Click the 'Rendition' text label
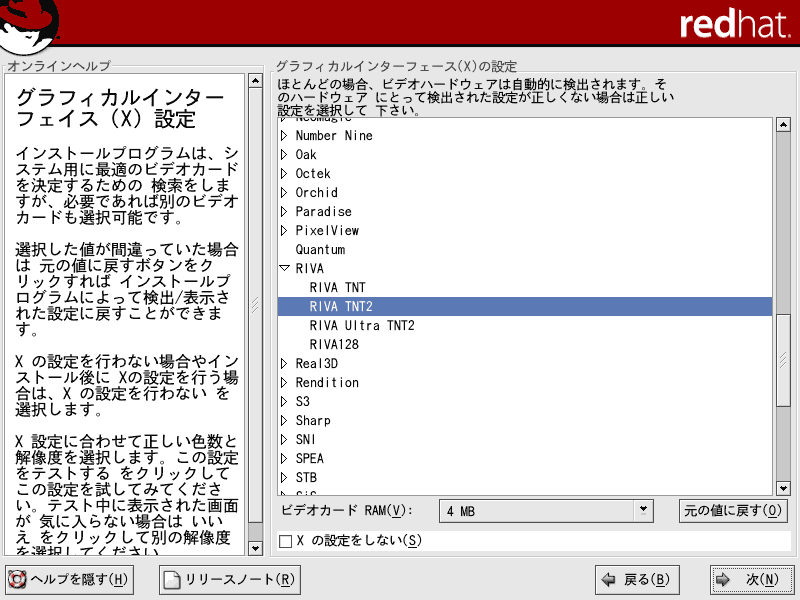Screen dimensions: 800x600 point(327,383)
